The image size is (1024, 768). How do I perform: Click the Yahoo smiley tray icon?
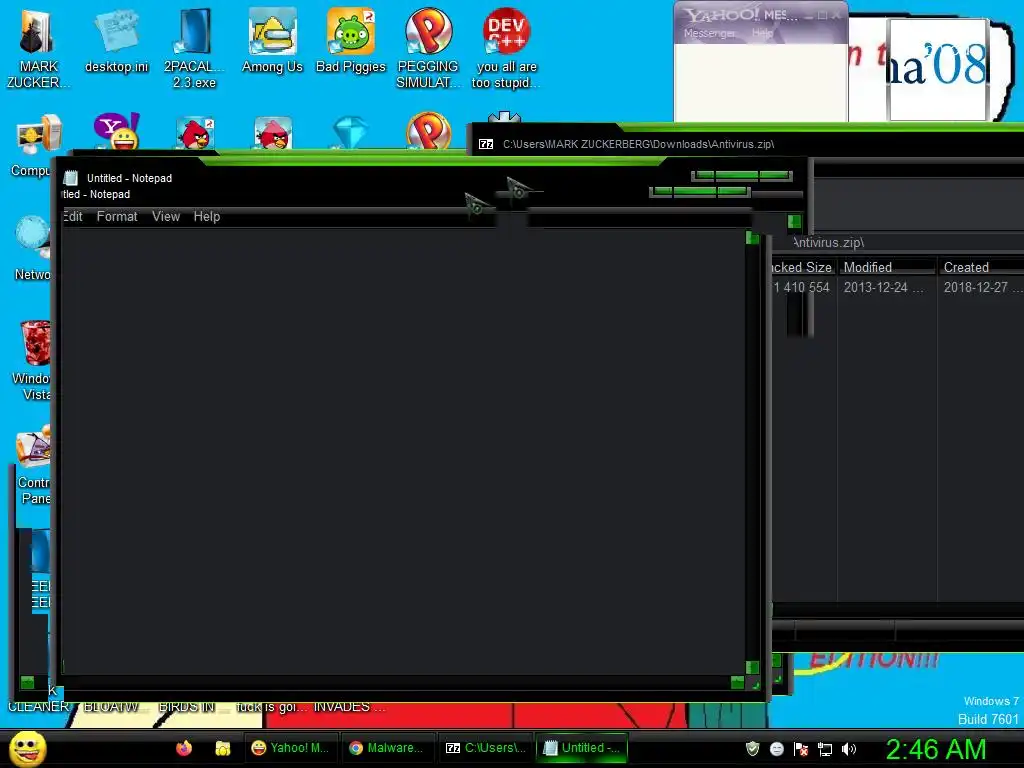[x=776, y=748]
